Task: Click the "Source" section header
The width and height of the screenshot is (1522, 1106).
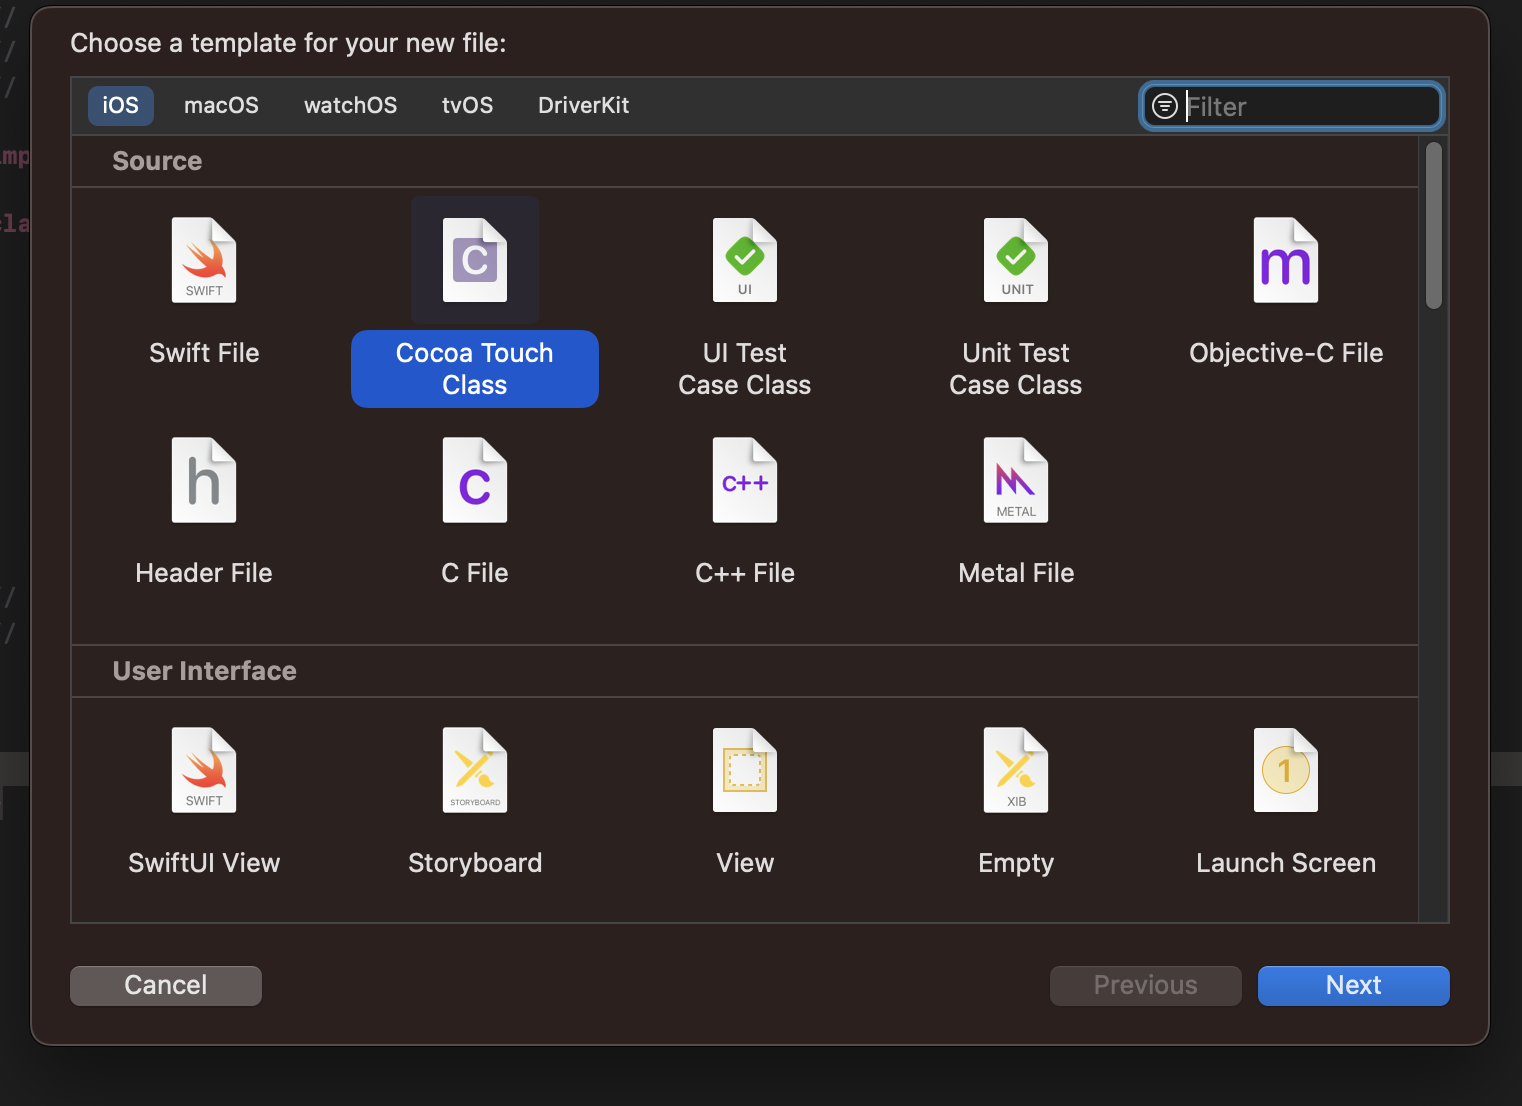Action: [x=157, y=161]
